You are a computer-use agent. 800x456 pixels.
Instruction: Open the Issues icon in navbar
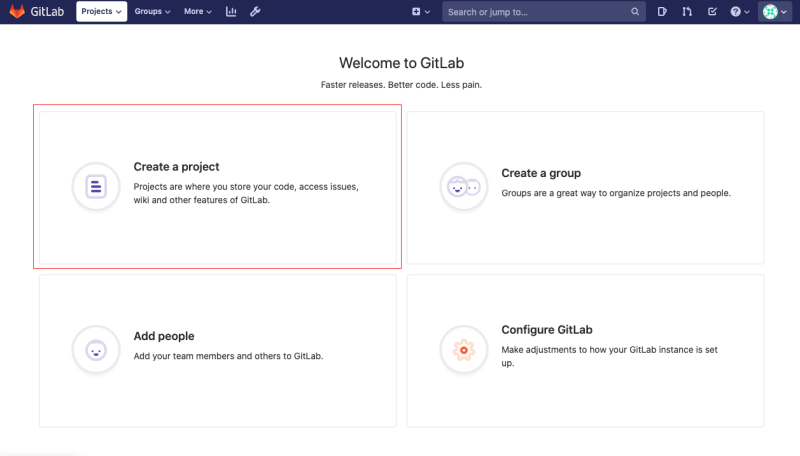click(x=663, y=12)
